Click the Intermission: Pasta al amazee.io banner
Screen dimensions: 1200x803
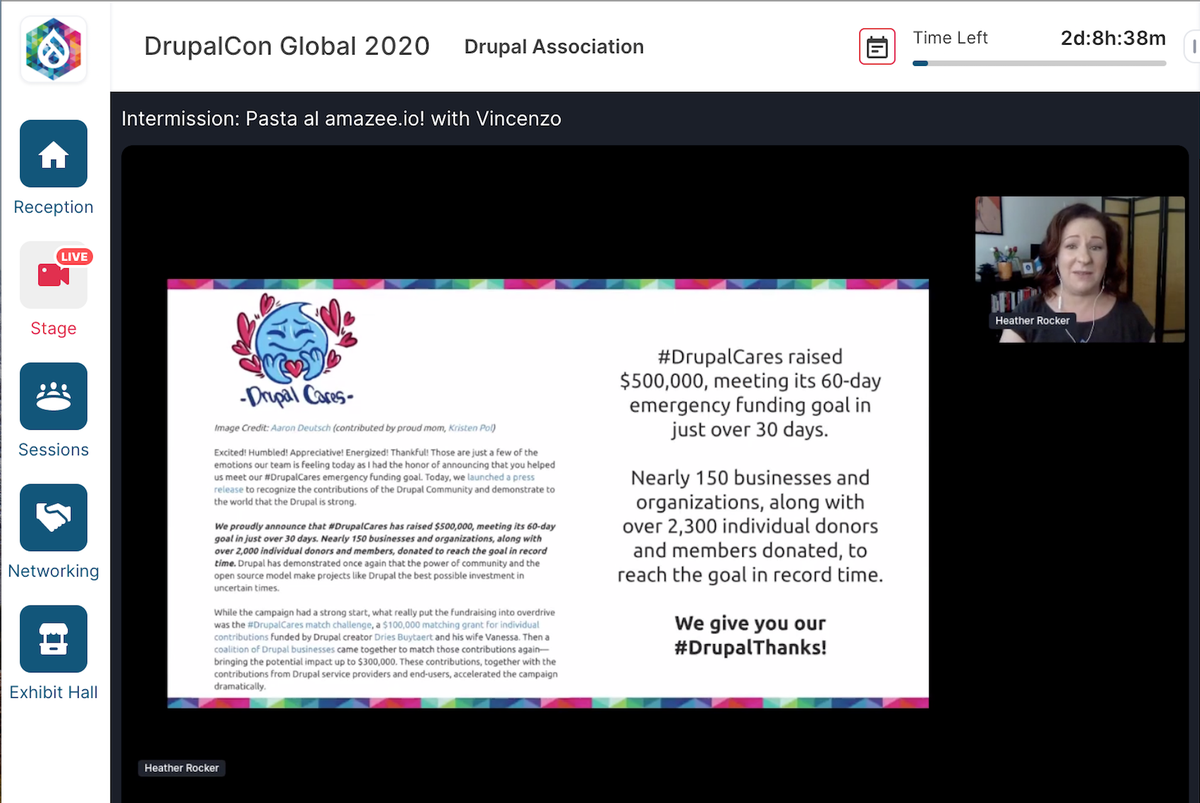pos(341,118)
